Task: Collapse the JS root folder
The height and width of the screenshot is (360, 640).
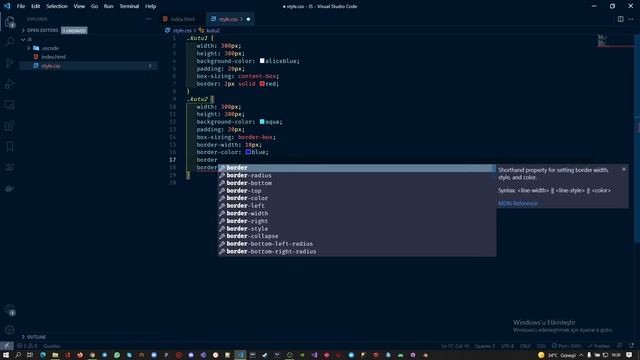Action: tap(24, 40)
